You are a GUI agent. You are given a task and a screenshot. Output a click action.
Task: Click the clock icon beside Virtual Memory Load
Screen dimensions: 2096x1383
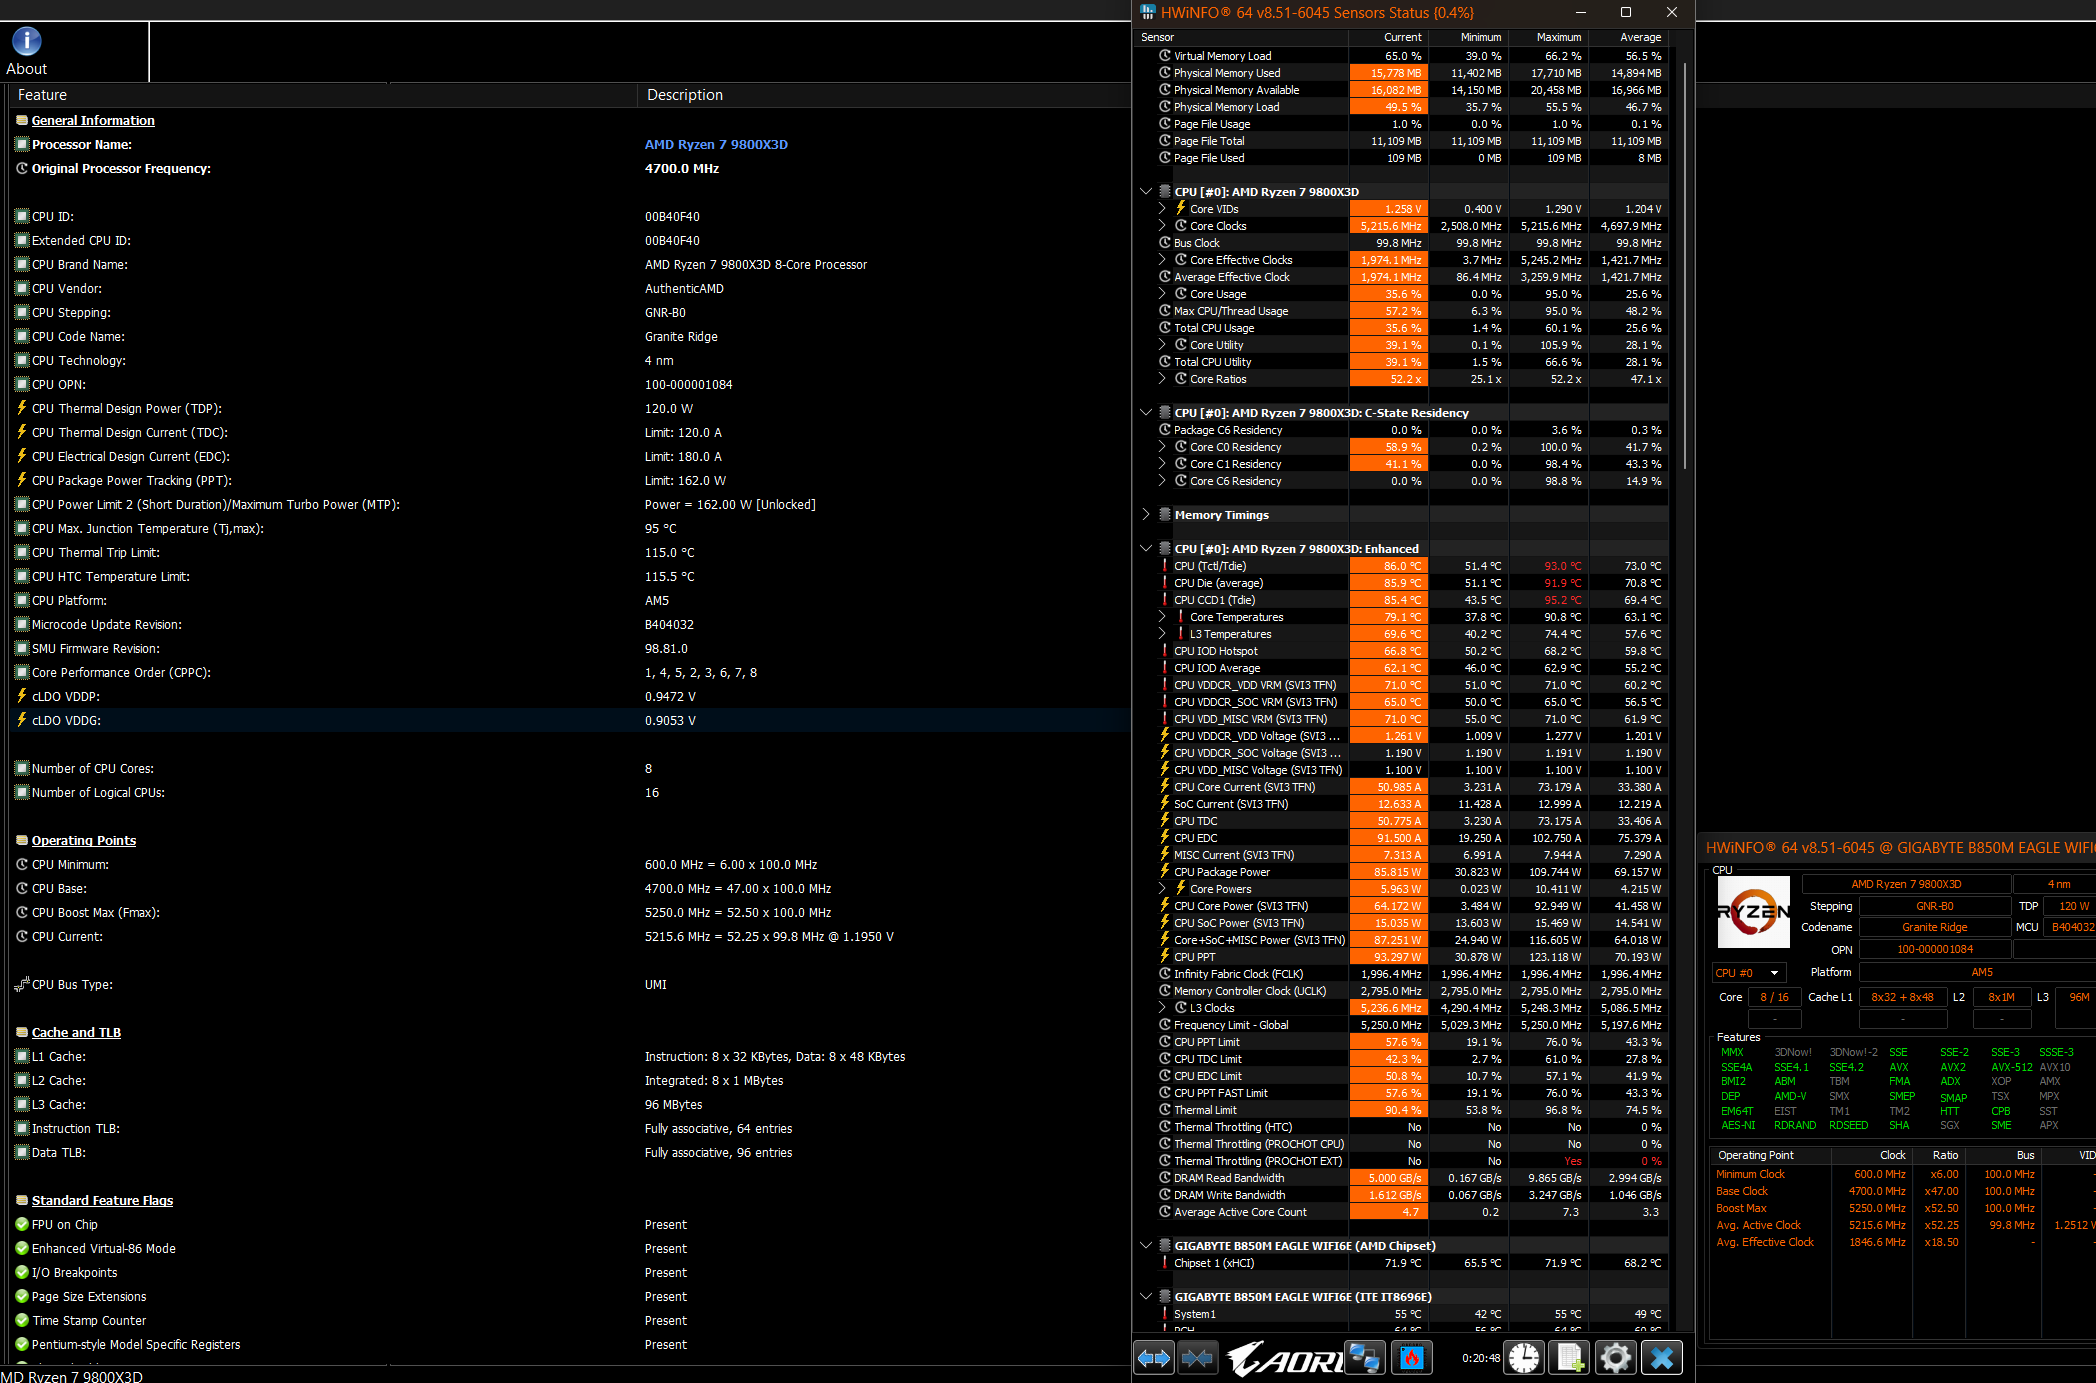1165,56
